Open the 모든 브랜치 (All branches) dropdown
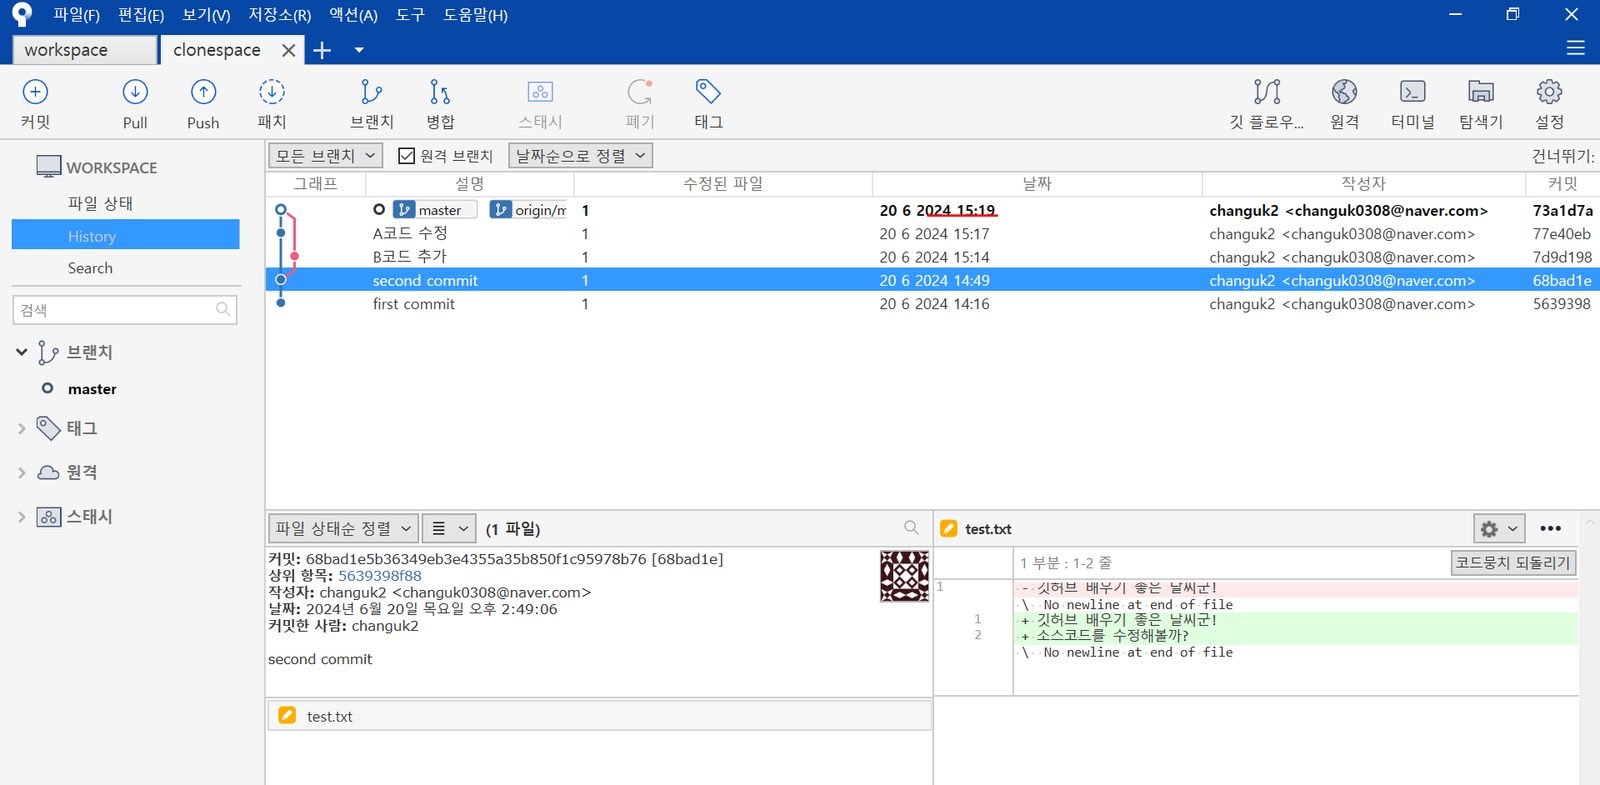Image resolution: width=1600 pixels, height=785 pixels. [x=325, y=156]
